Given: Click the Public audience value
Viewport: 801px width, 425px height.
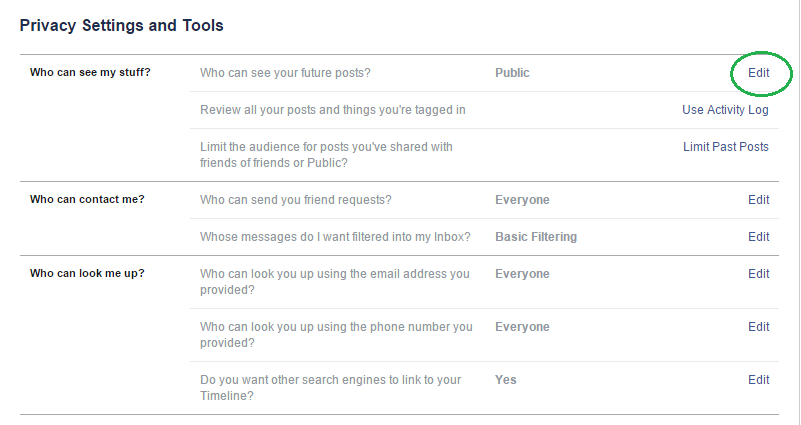Looking at the screenshot, I should (512, 73).
